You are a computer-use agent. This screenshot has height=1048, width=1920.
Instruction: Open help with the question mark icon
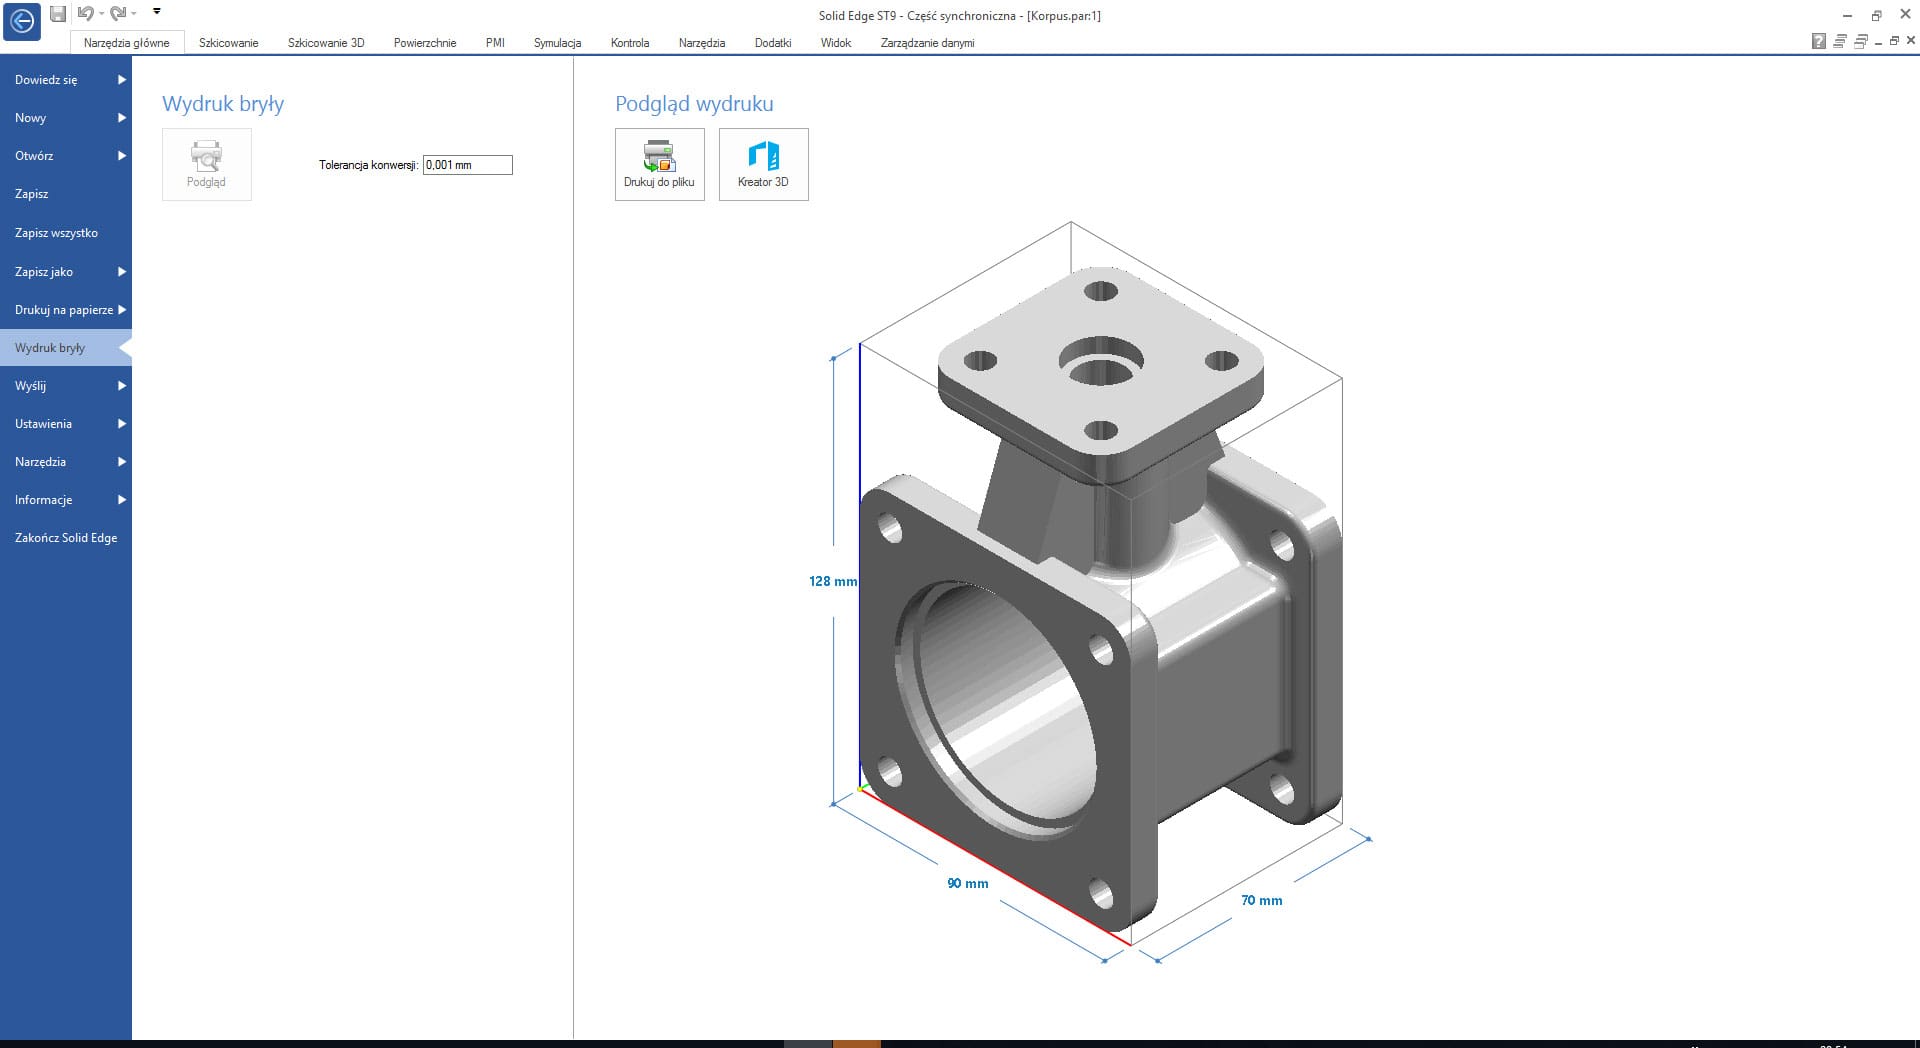point(1818,41)
